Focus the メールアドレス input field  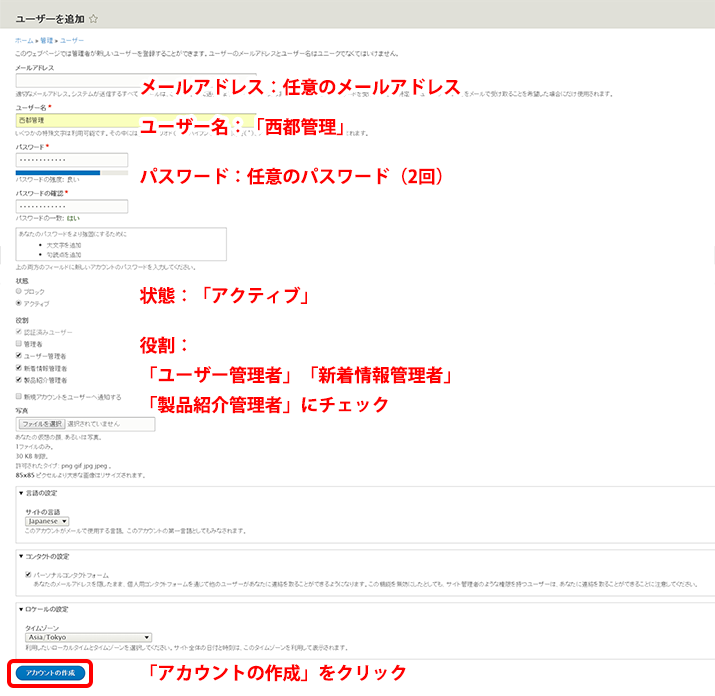[x=136, y=80]
